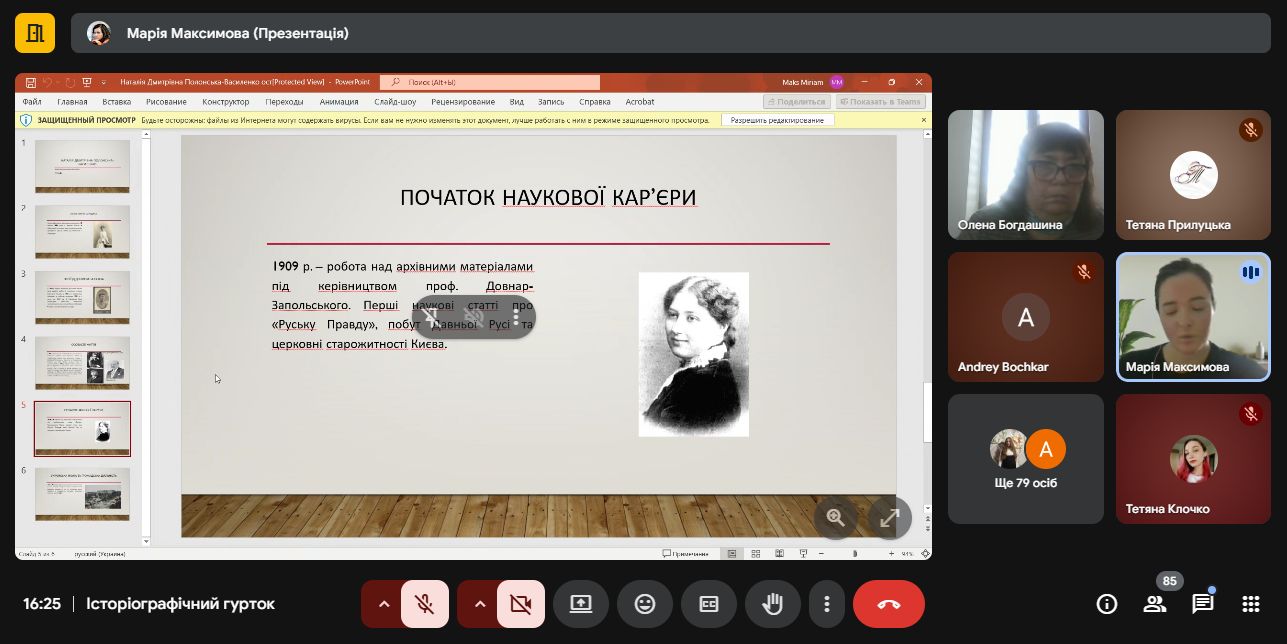Expand presentation to full screen
This screenshot has height=644, width=1287.
pos(889,518)
